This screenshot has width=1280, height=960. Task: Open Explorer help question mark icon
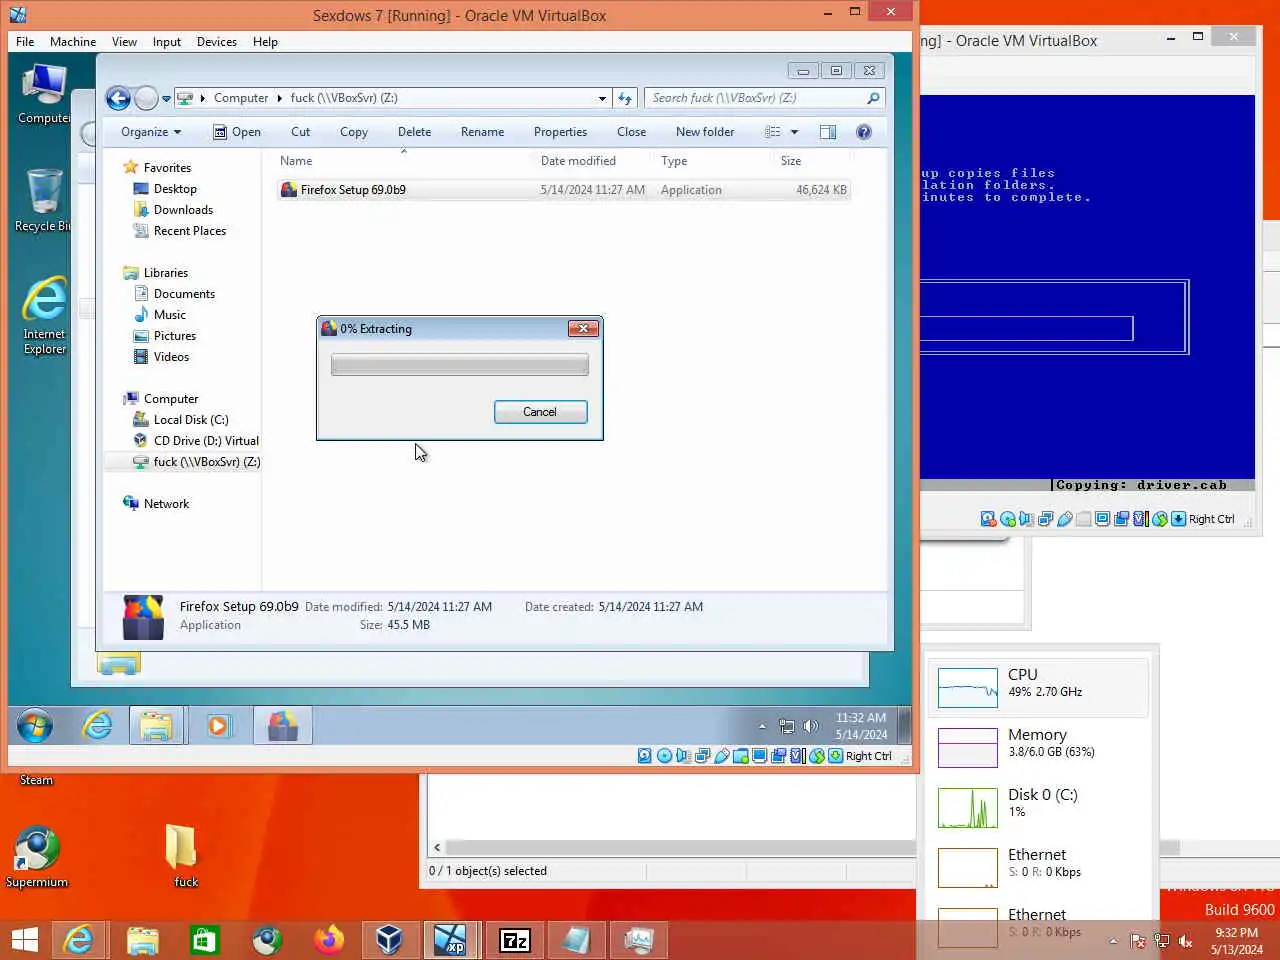[x=864, y=132]
